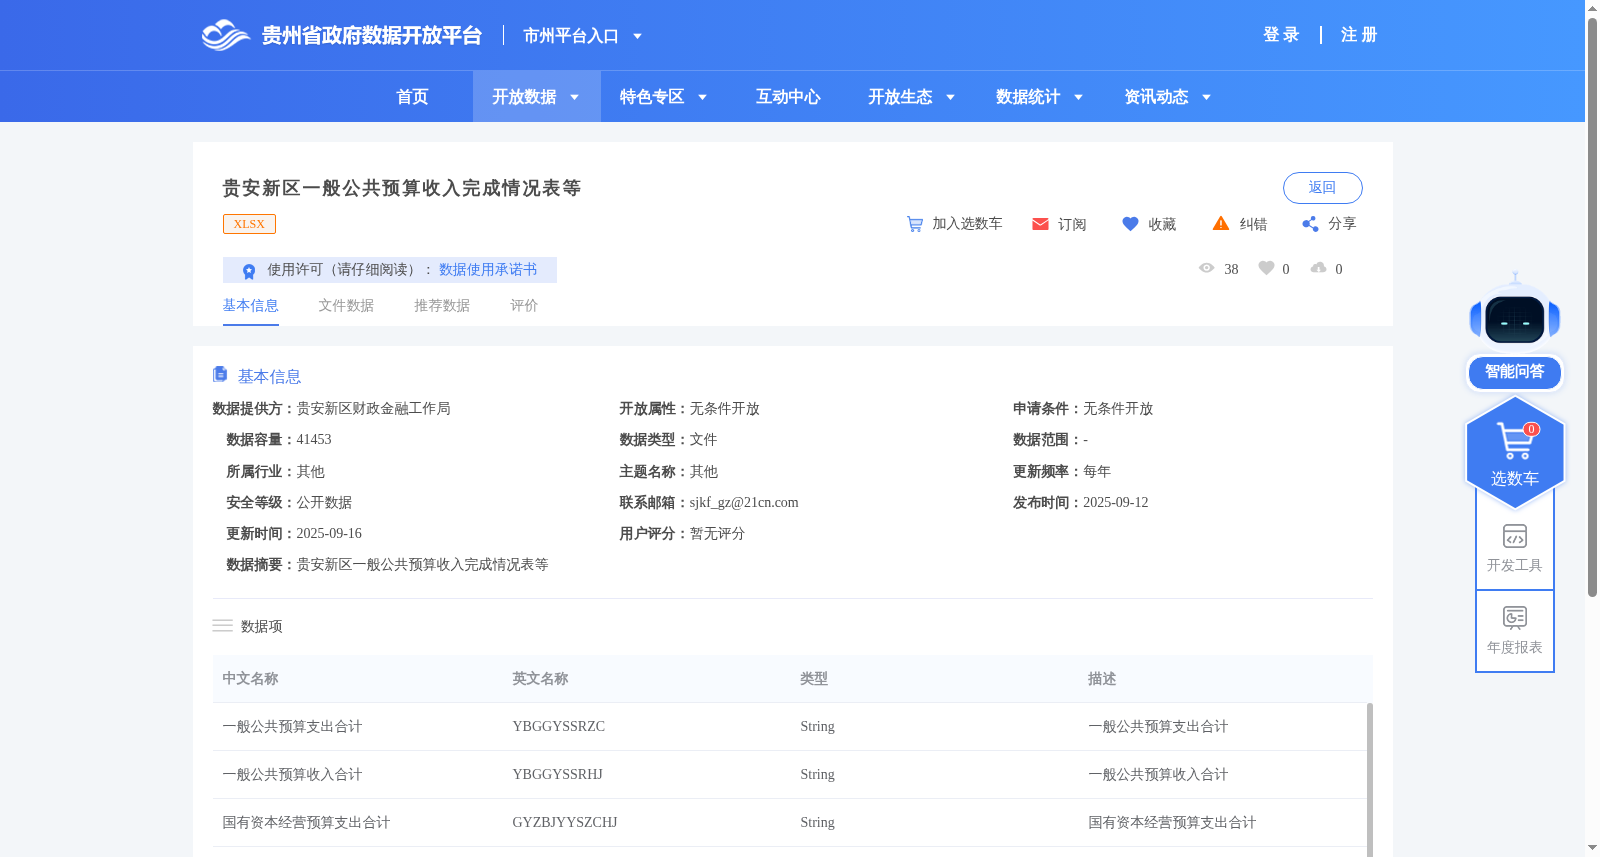Click the license badge icon beside 使用许可
Viewport: 1600px width, 857px height.
(249, 271)
